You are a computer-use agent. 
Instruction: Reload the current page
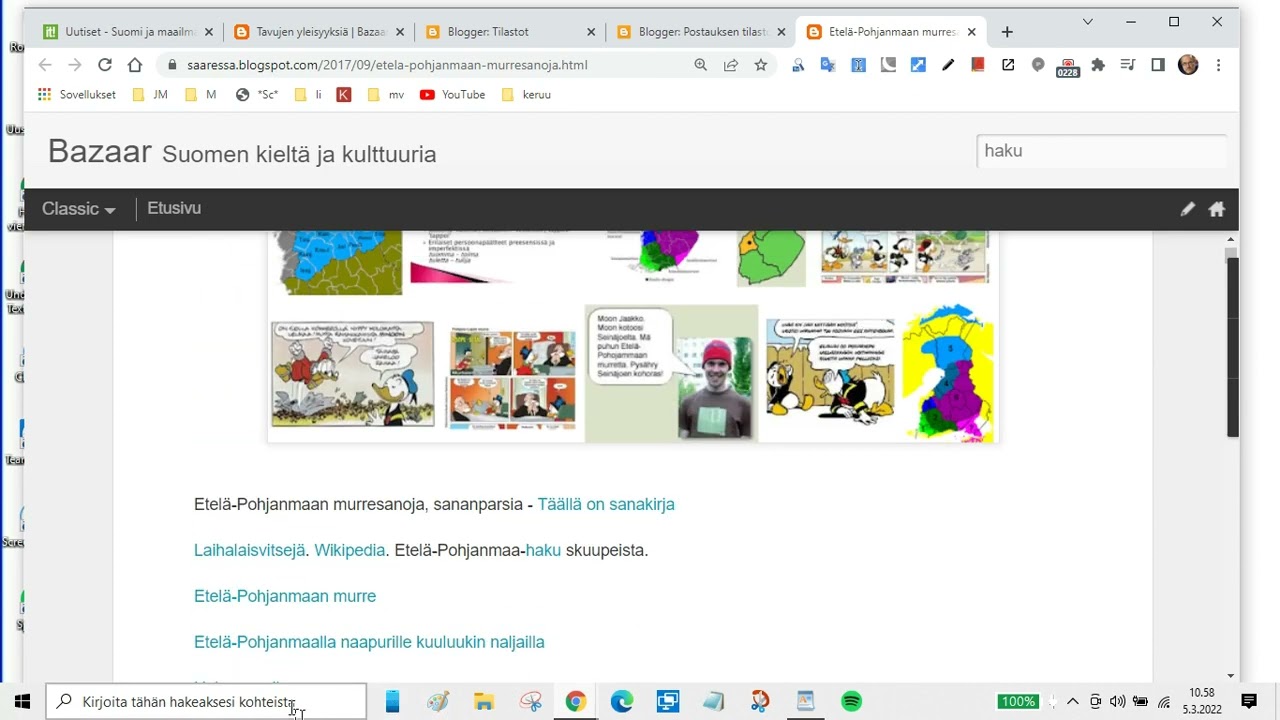[104, 65]
